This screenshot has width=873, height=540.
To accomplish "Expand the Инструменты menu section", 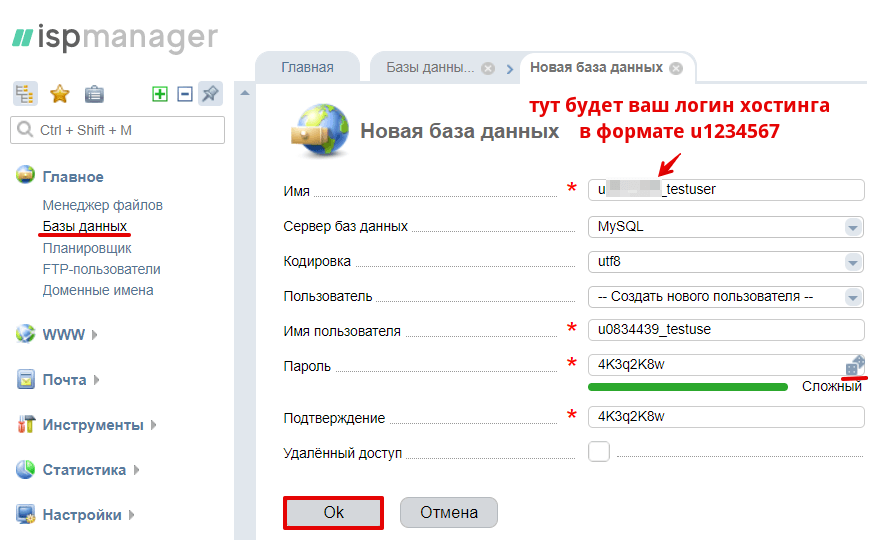I will [x=154, y=425].
